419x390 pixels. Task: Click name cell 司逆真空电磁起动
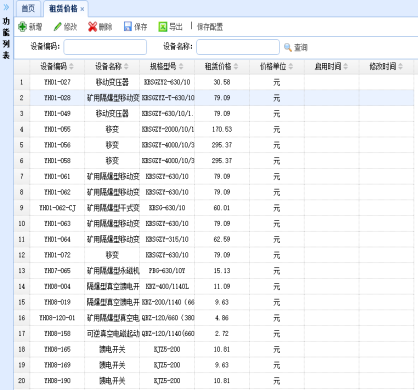(x=113, y=333)
